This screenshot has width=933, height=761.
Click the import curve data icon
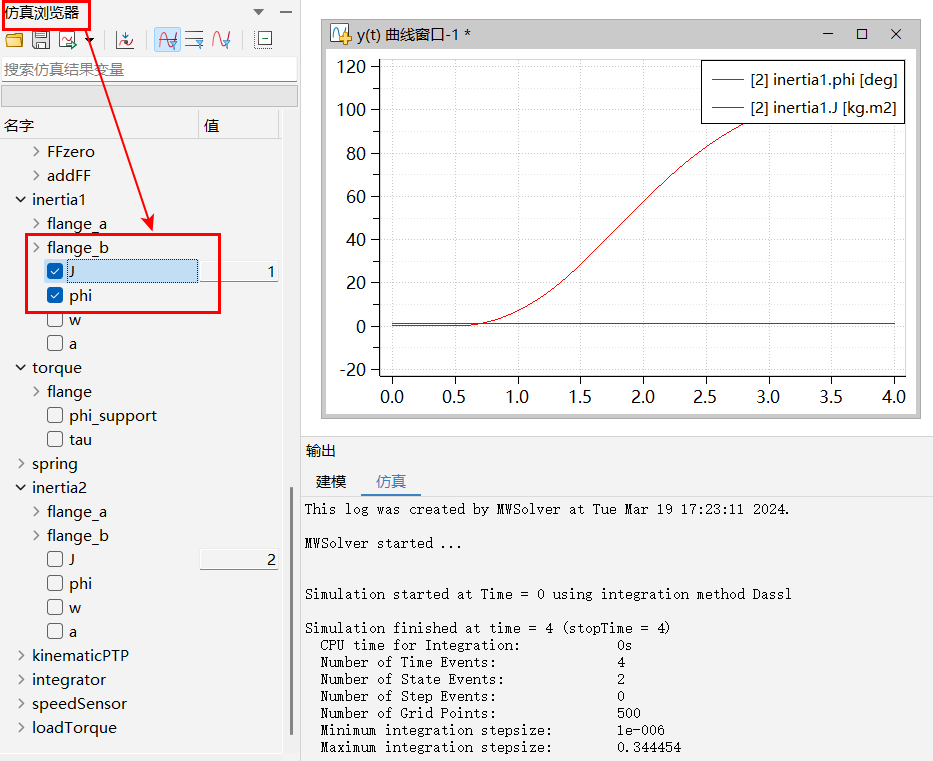click(125, 40)
